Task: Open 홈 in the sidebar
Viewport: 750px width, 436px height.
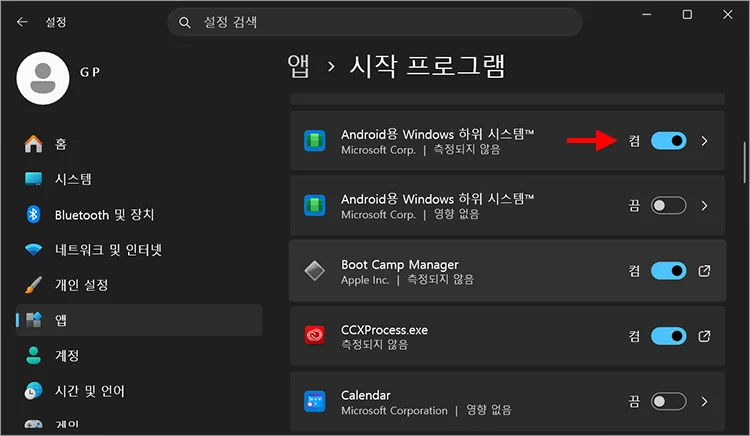Action: pos(139,144)
